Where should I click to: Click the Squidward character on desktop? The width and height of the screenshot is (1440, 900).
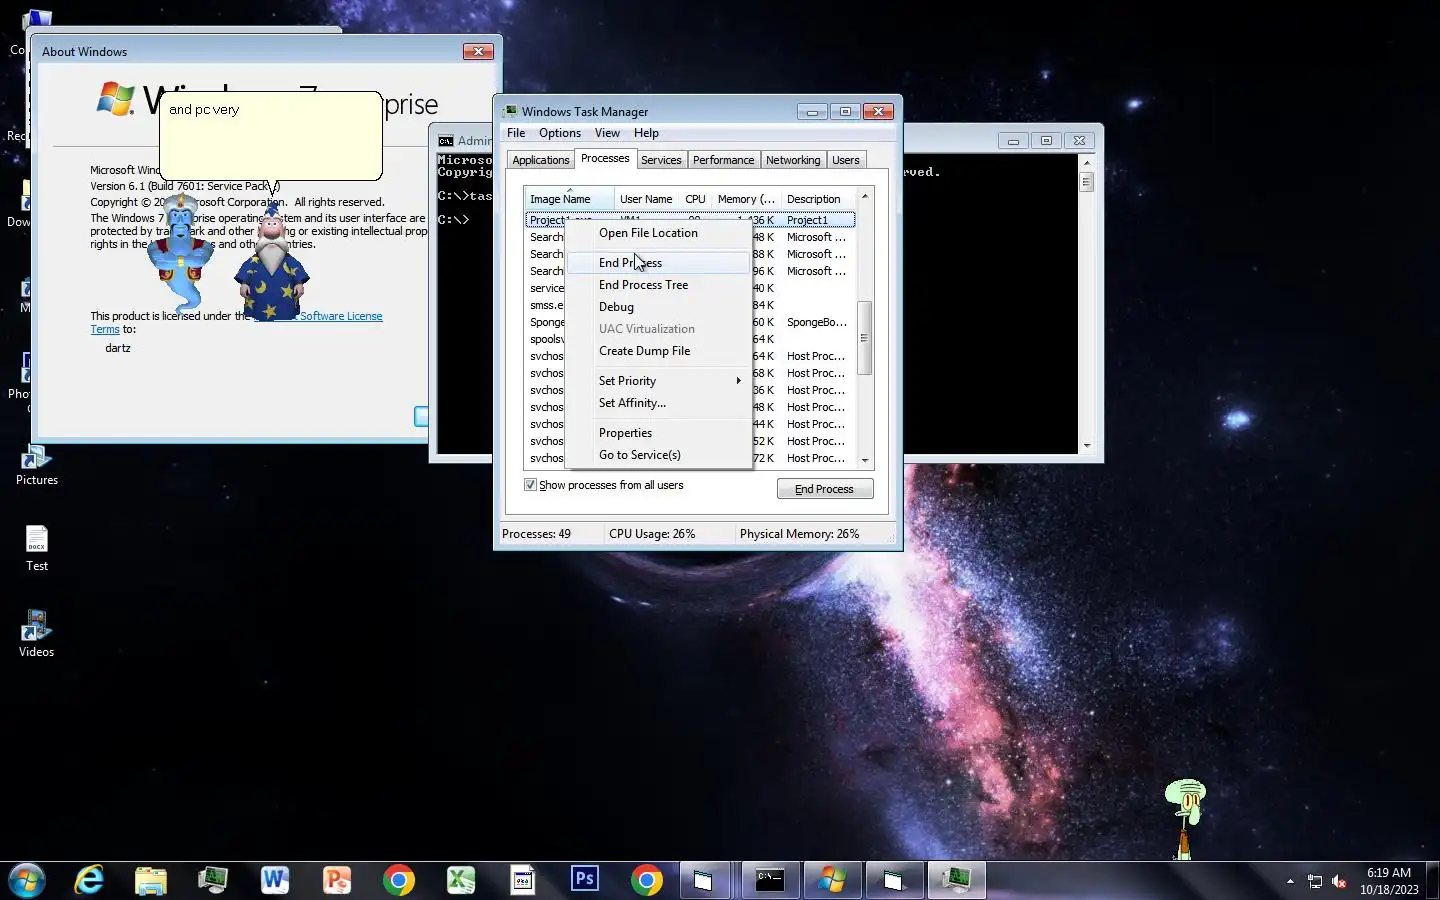click(1185, 818)
